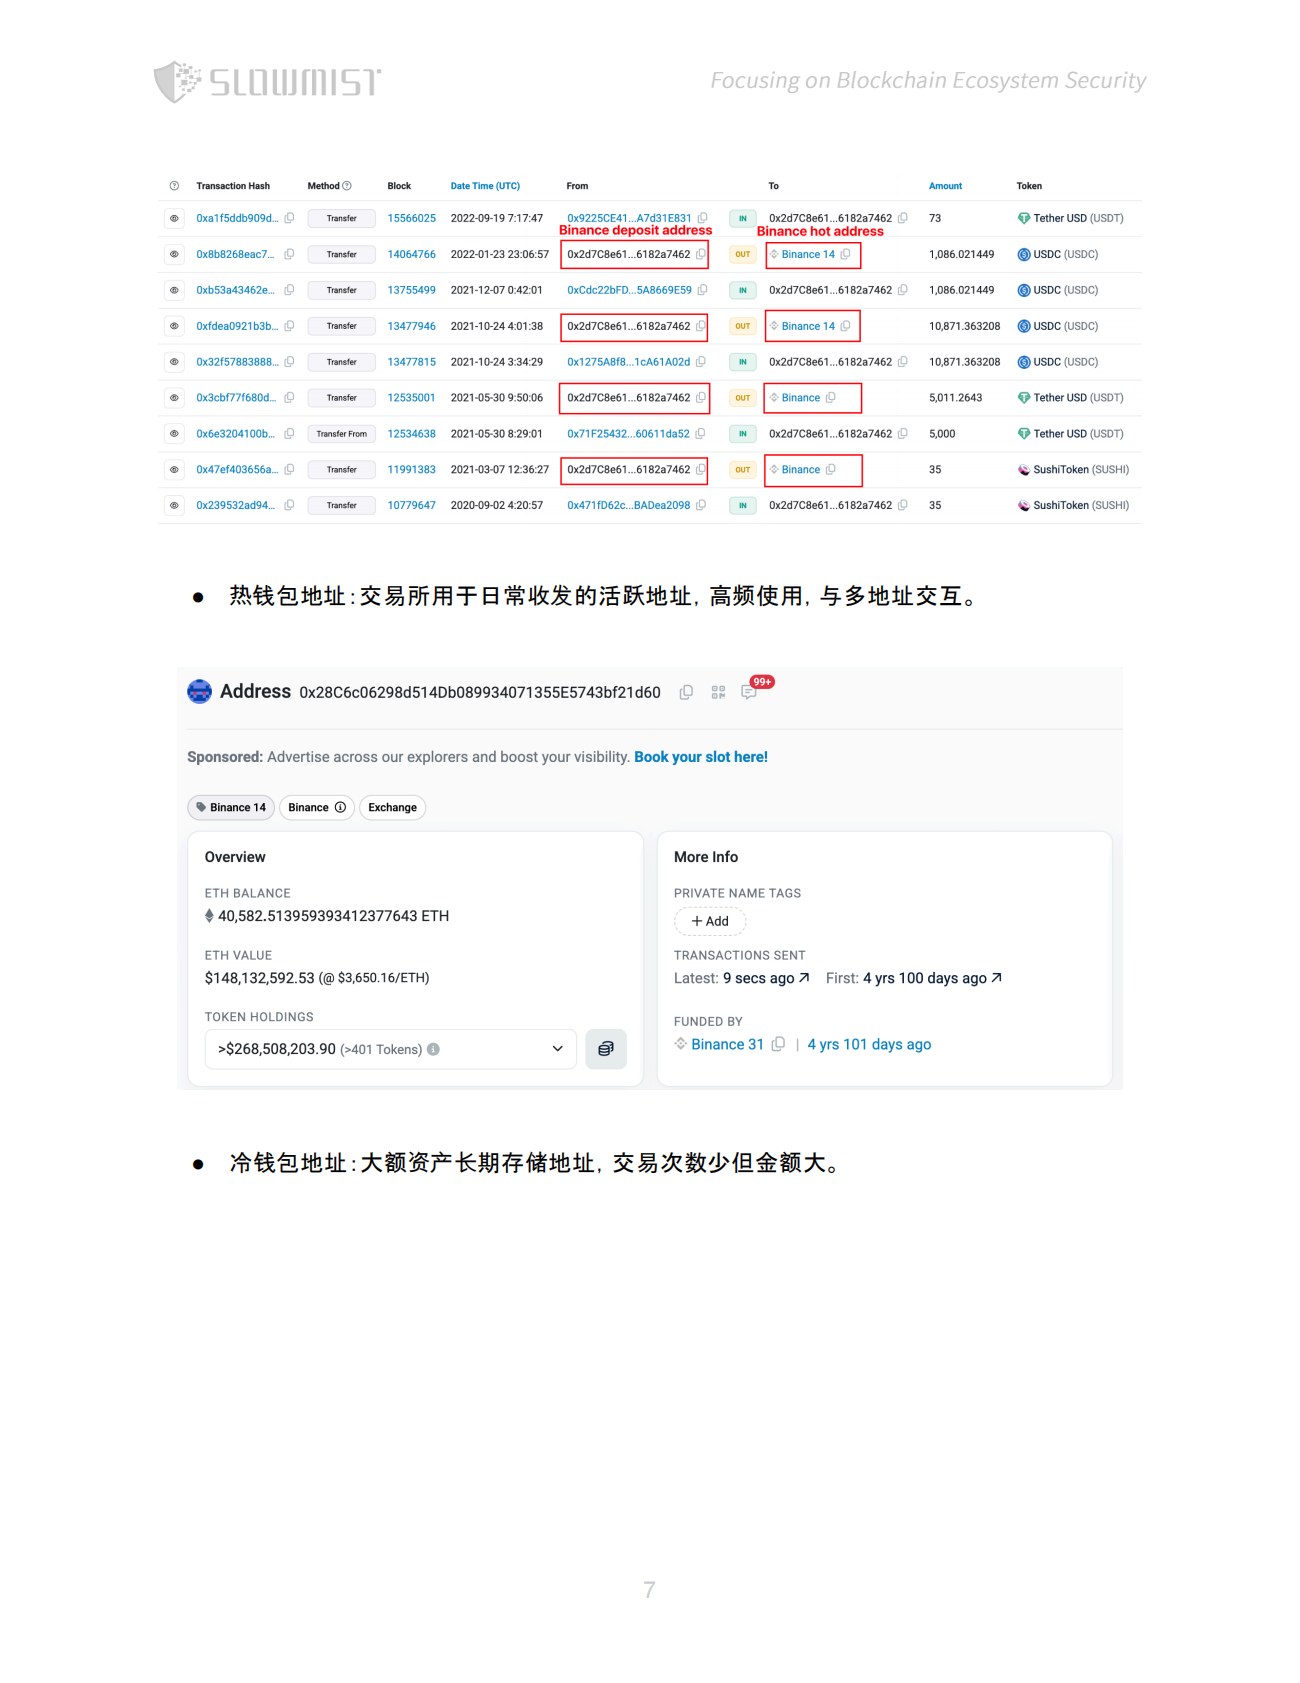Screen dimensions: 1300x1683
Task: Open Binance 14 recipient in 14064766 row
Action: (808, 254)
